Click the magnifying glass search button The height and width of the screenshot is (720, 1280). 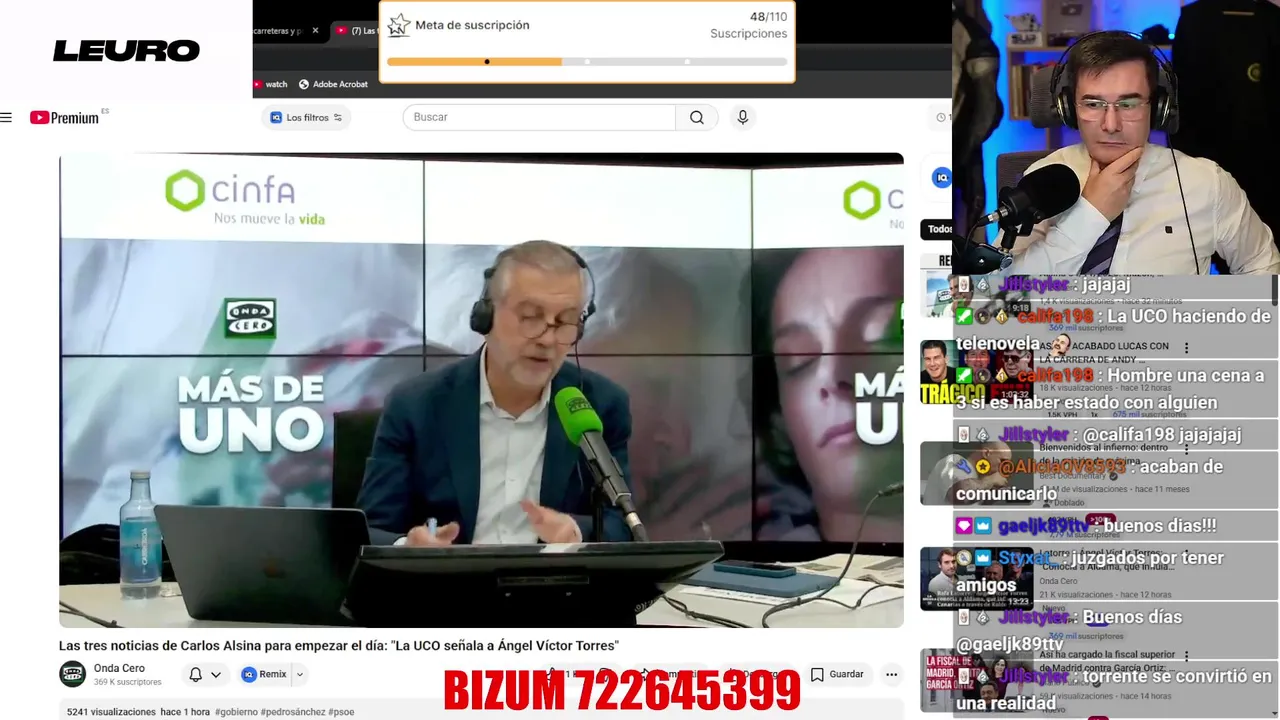pyautogui.click(x=697, y=117)
